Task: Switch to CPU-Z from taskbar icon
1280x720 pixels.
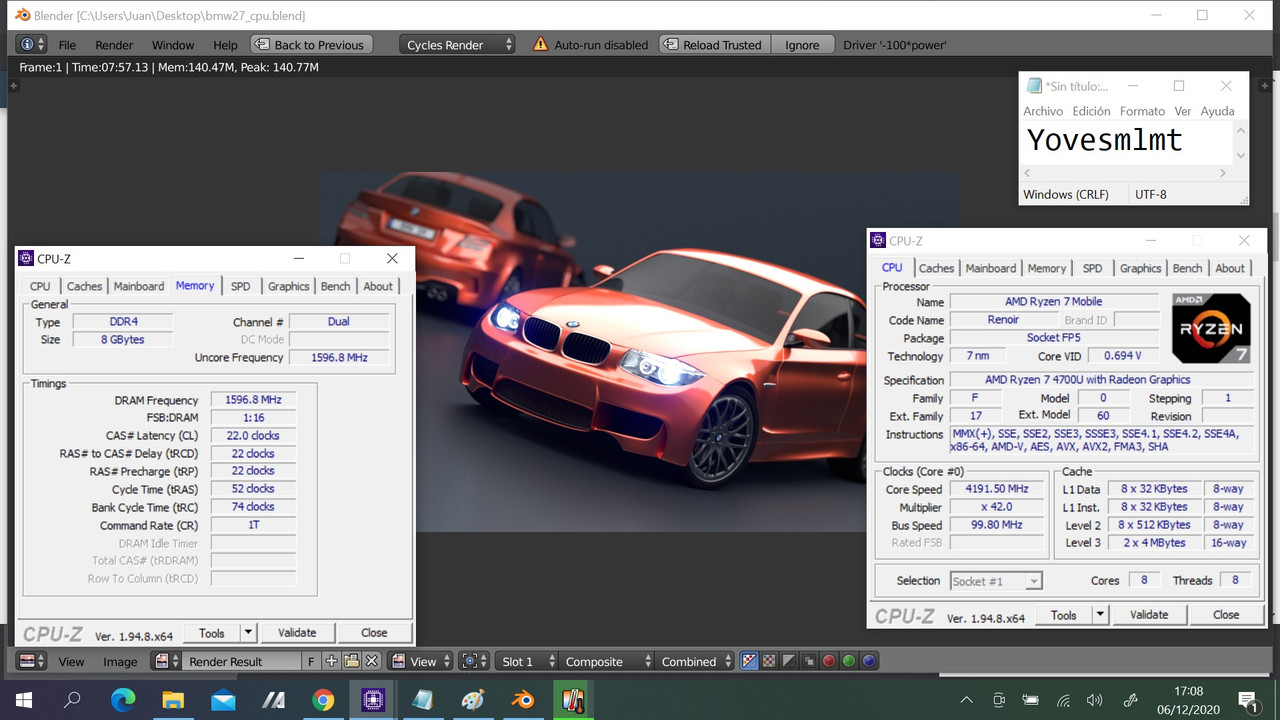Action: [x=372, y=700]
